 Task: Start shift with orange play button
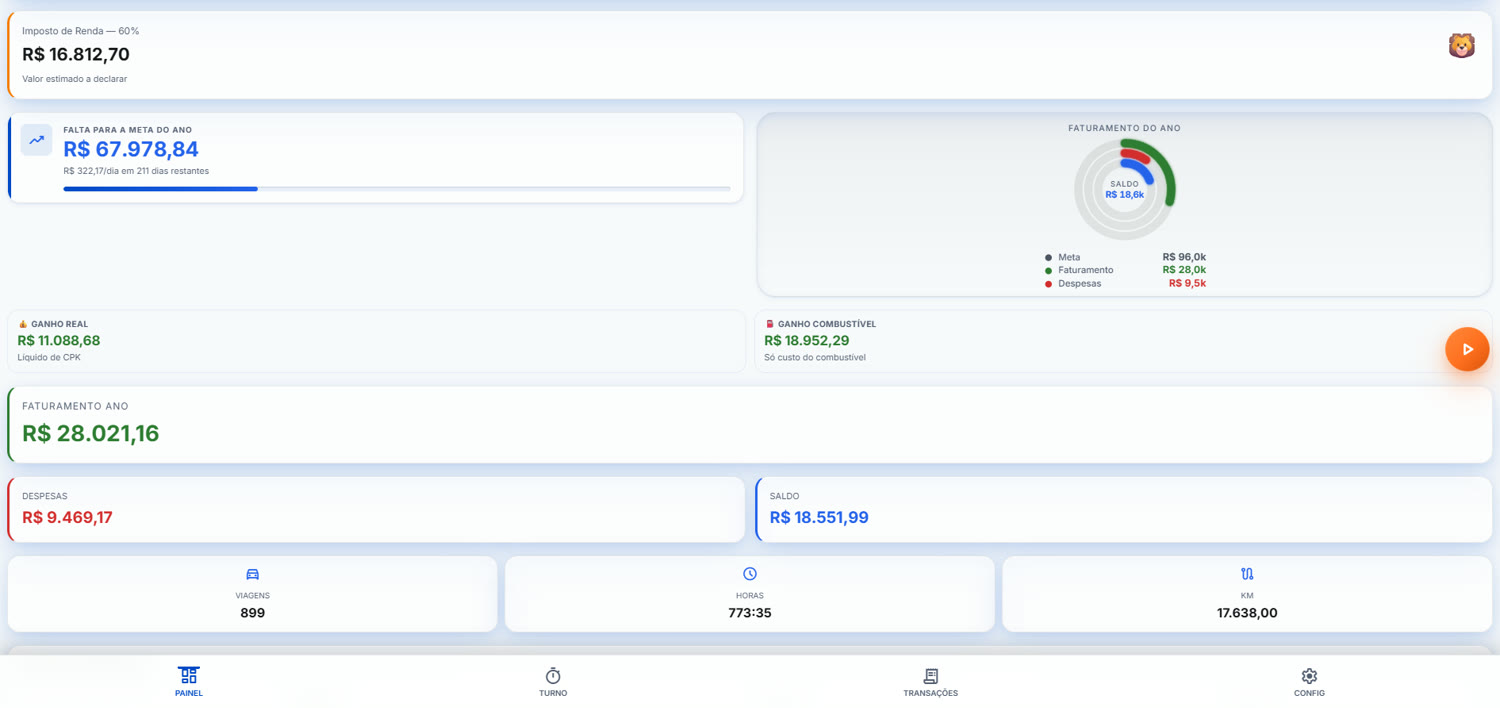pyautogui.click(x=1467, y=349)
